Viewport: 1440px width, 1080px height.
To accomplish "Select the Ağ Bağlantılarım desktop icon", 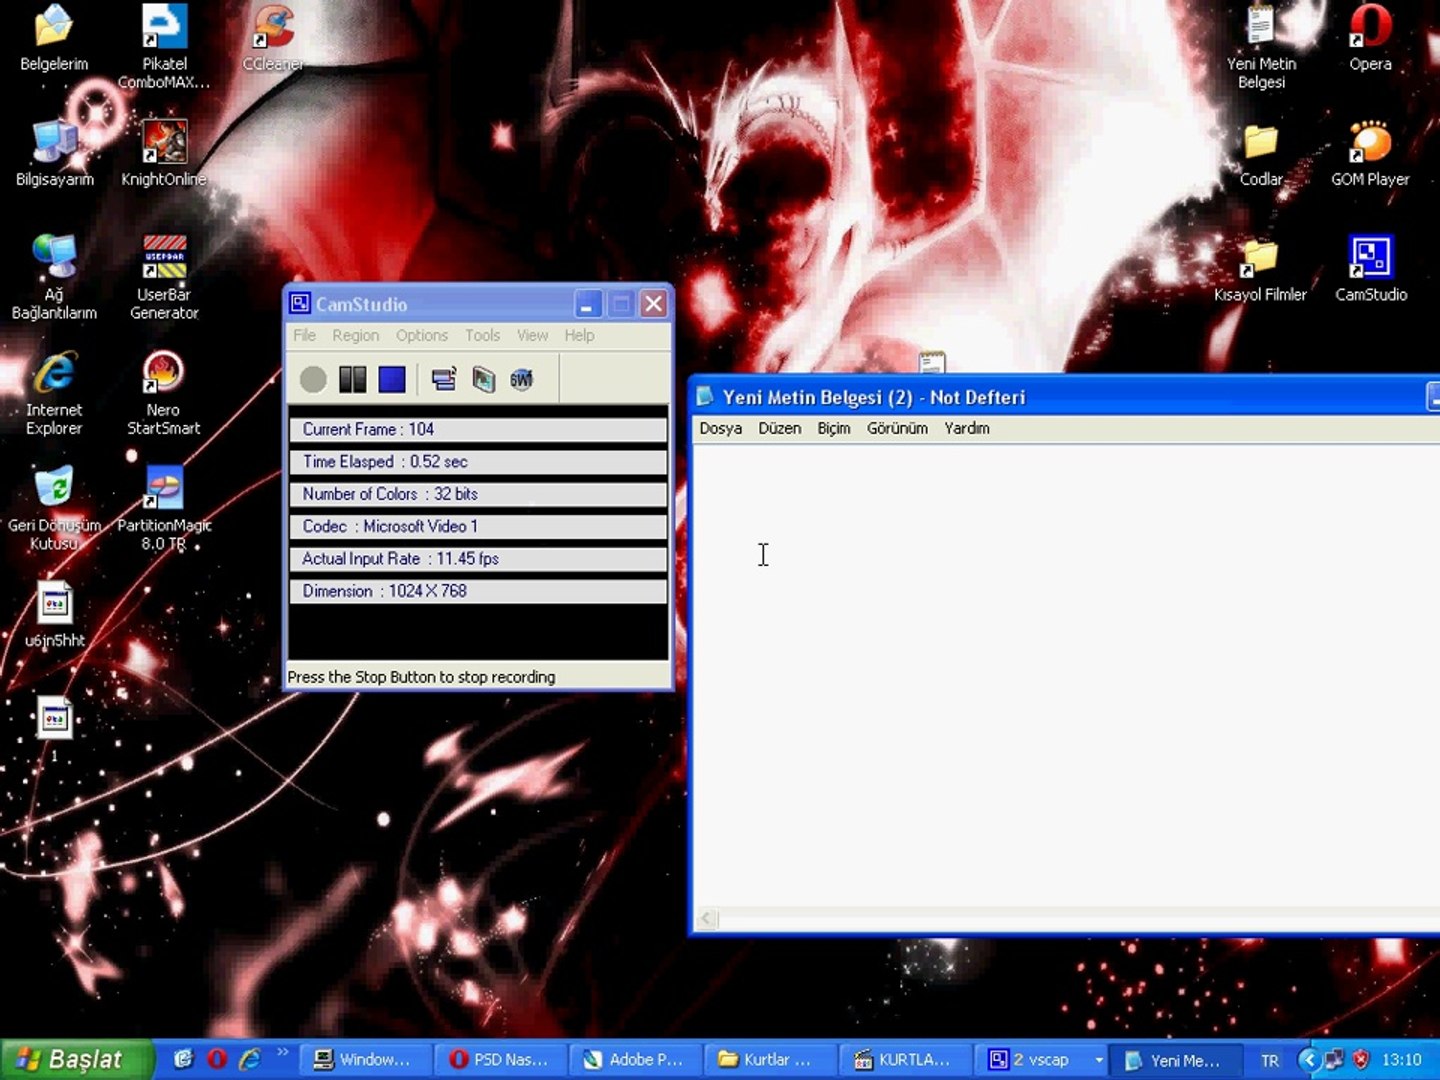I will (x=54, y=276).
